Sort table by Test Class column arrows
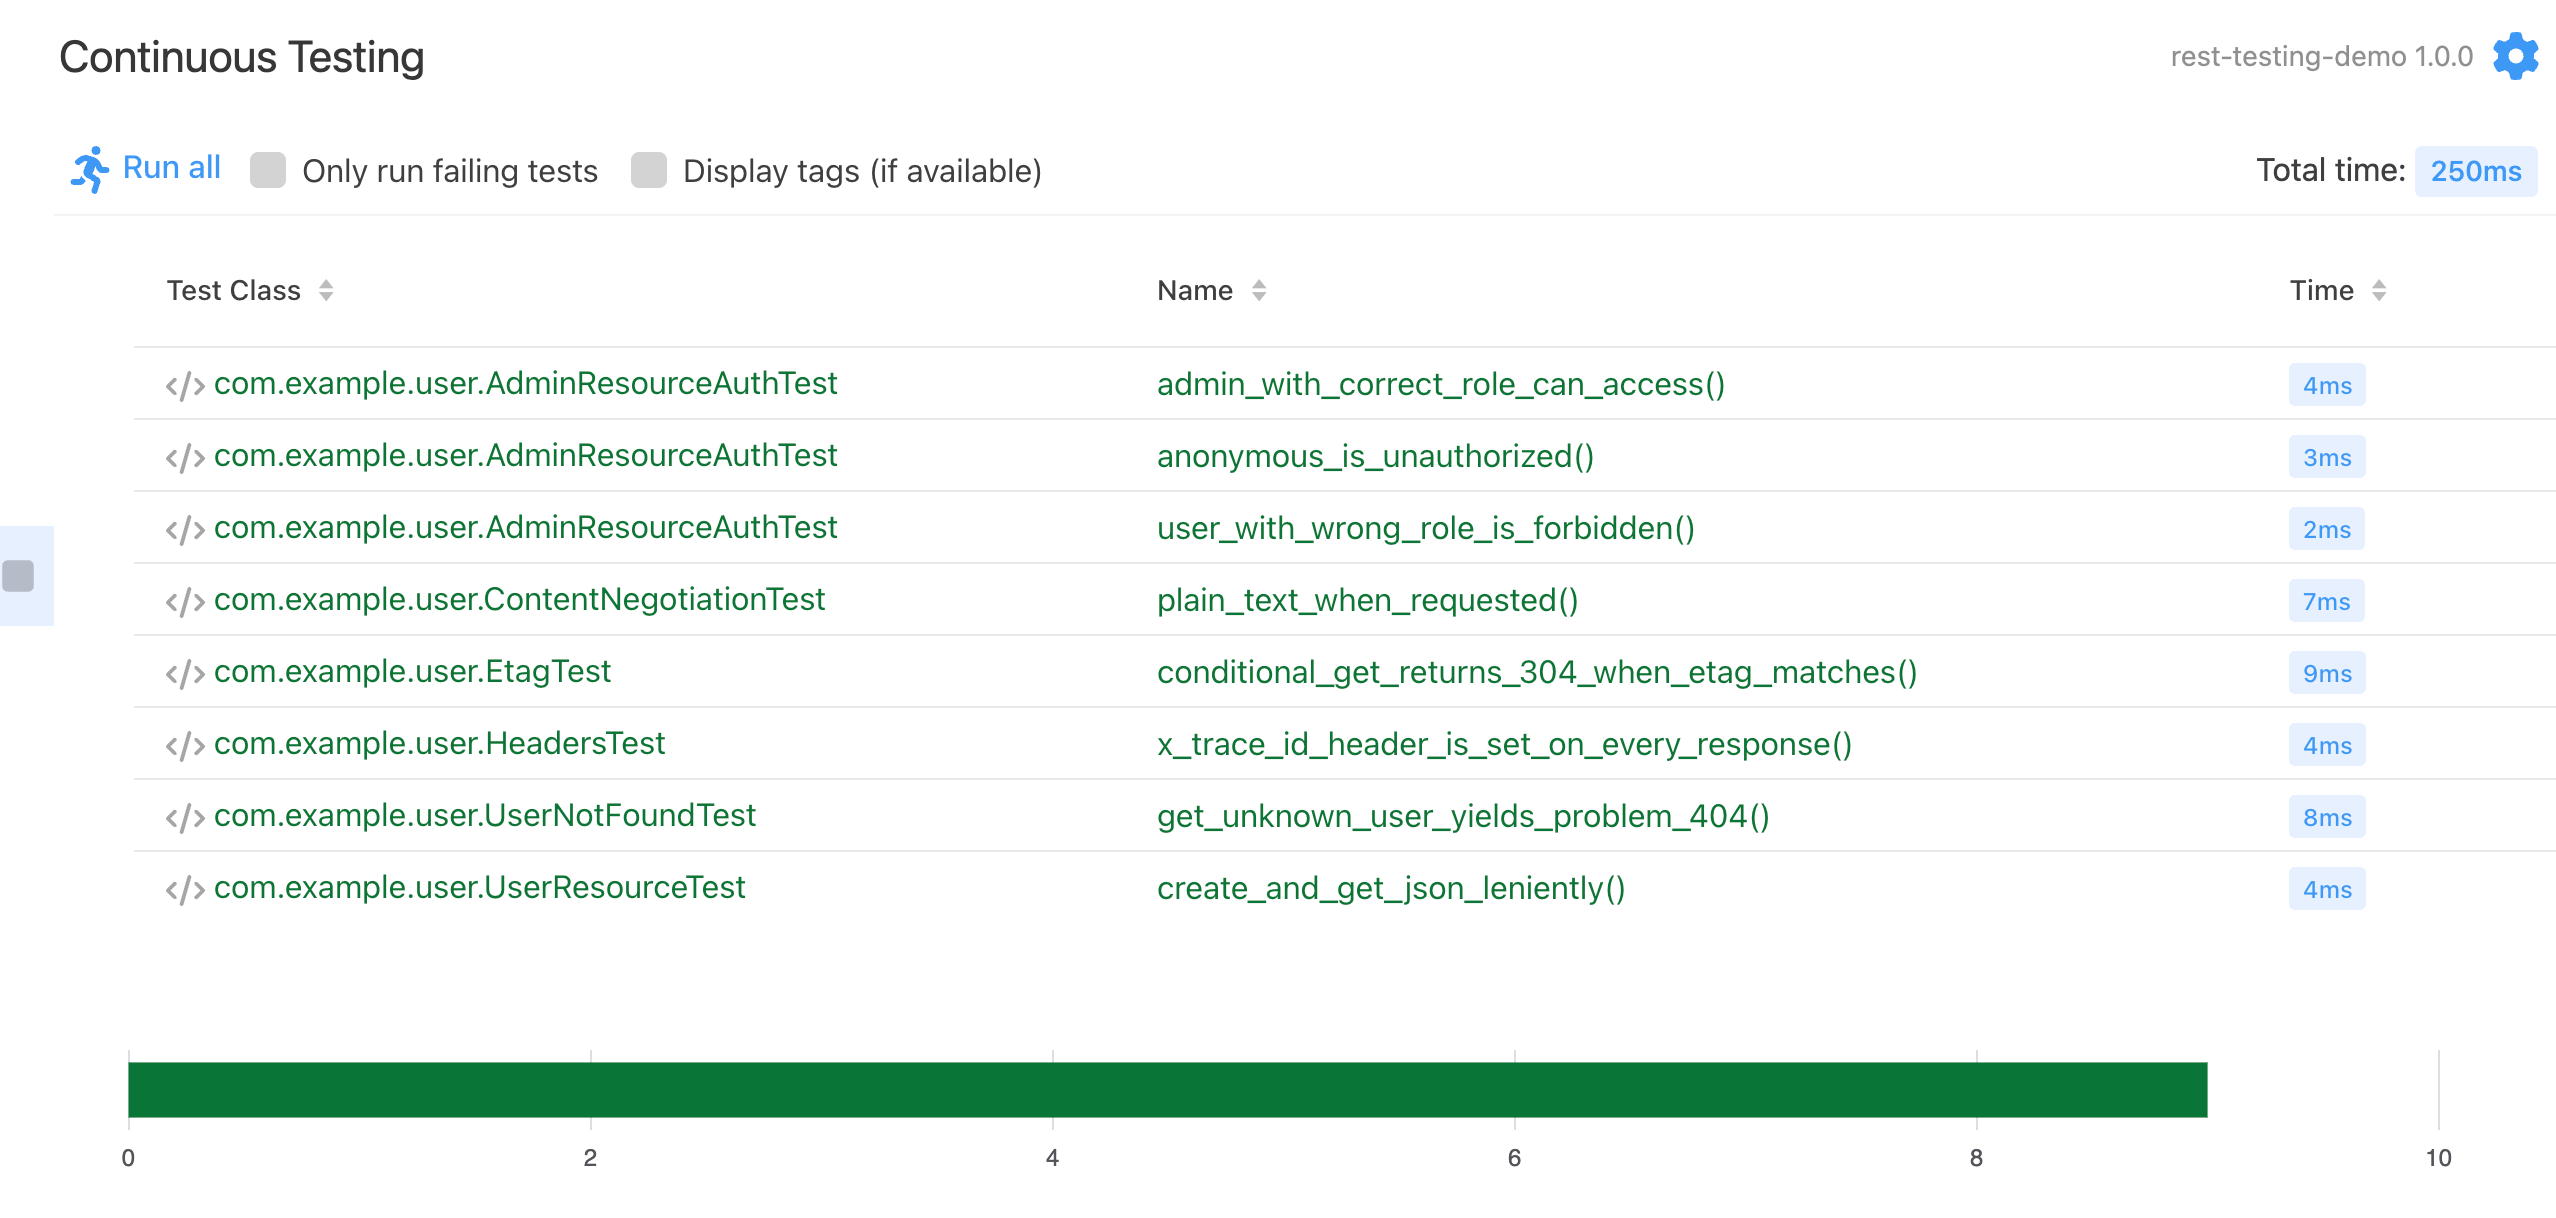This screenshot has height=1218, width=2556. click(326, 290)
